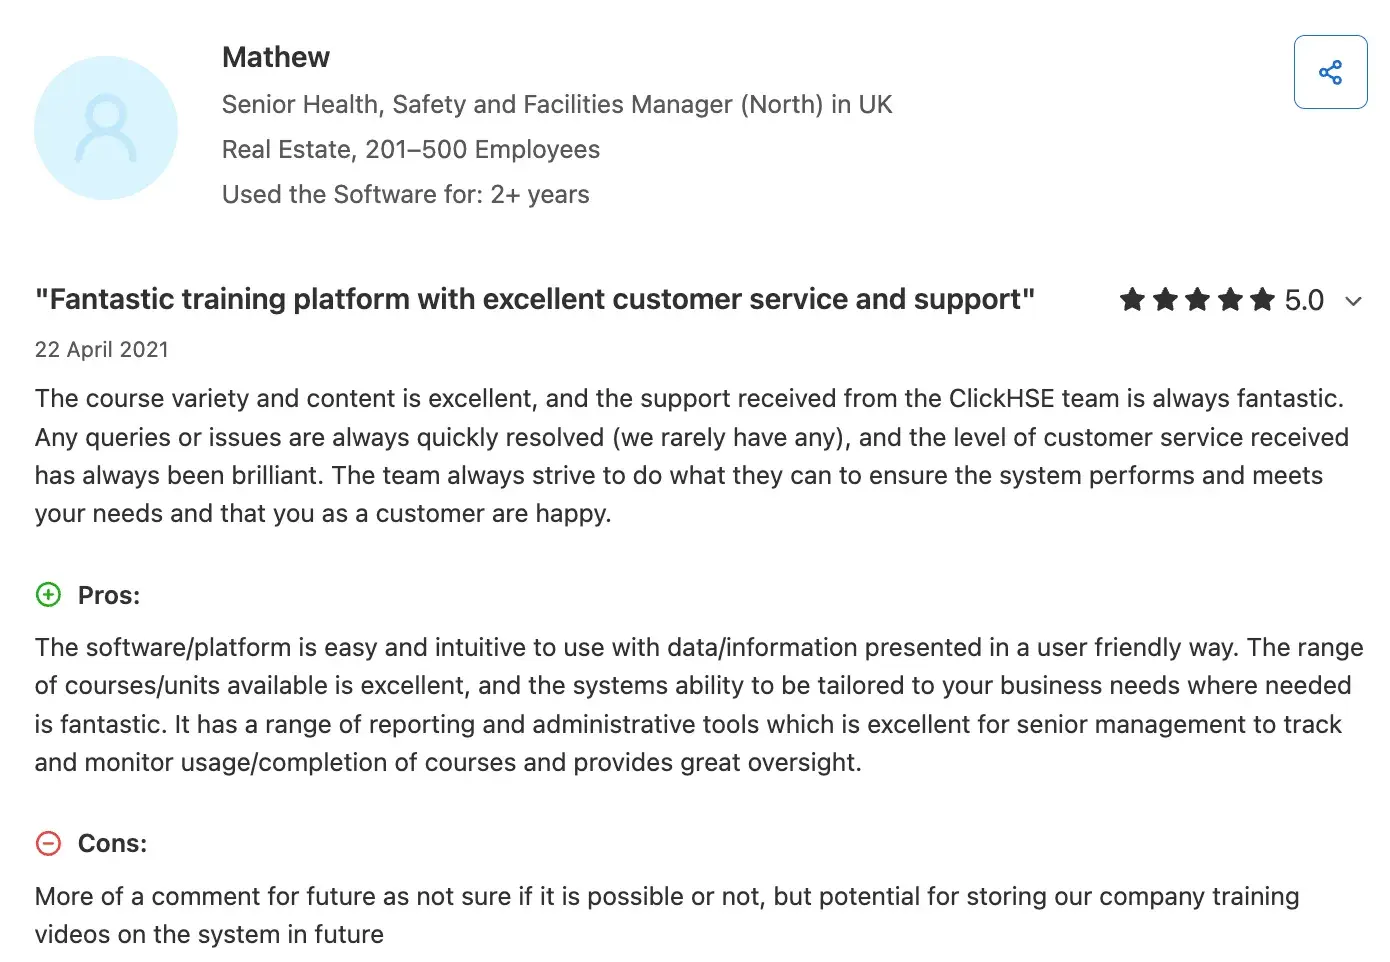This screenshot has height=962, width=1390.
Task: Click the Pros heading label
Action: coord(109,595)
